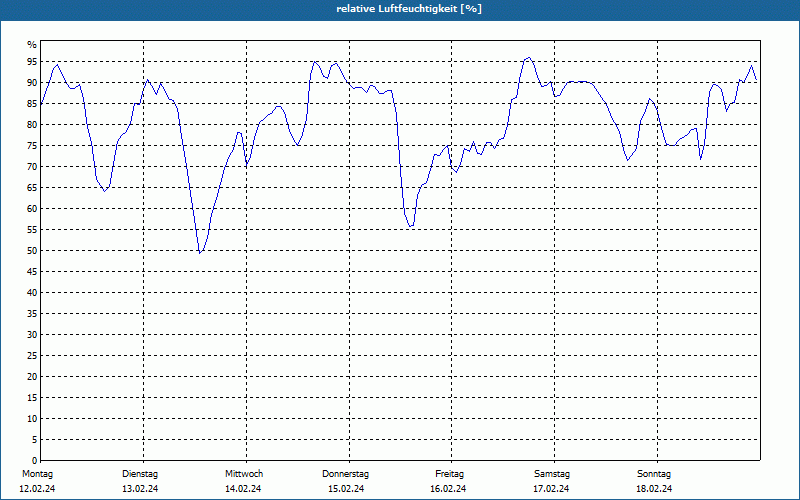Viewport: 800px width, 500px height.
Task: Click the 'Freitag' day label
Action: [x=449, y=474]
